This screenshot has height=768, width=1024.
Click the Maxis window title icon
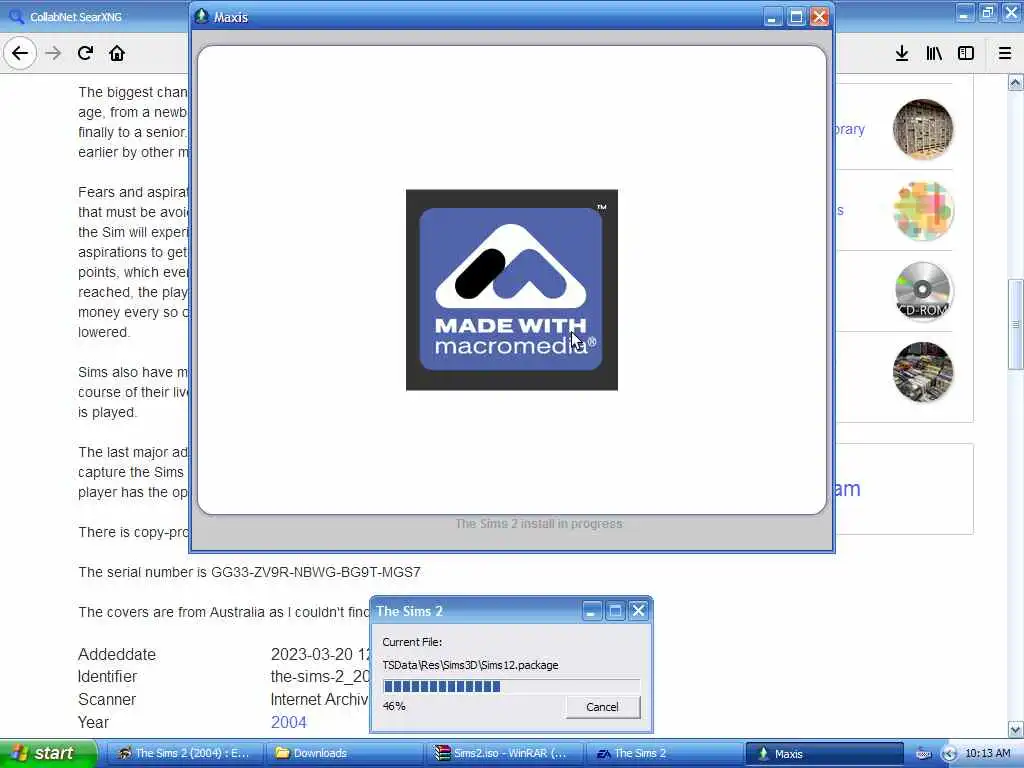pos(202,16)
